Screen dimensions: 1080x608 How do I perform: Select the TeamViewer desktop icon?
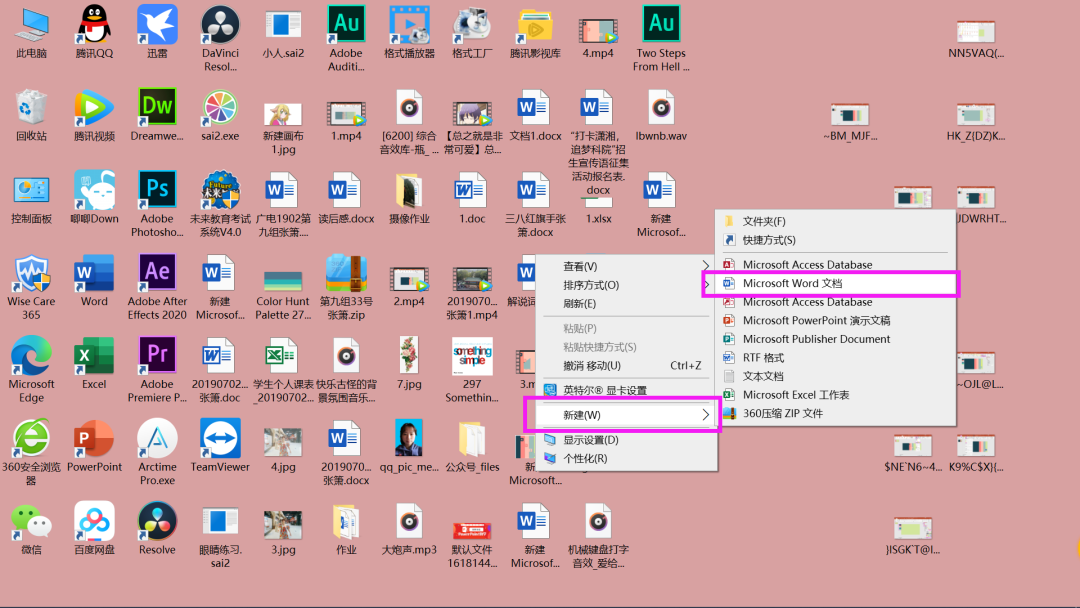click(x=220, y=438)
